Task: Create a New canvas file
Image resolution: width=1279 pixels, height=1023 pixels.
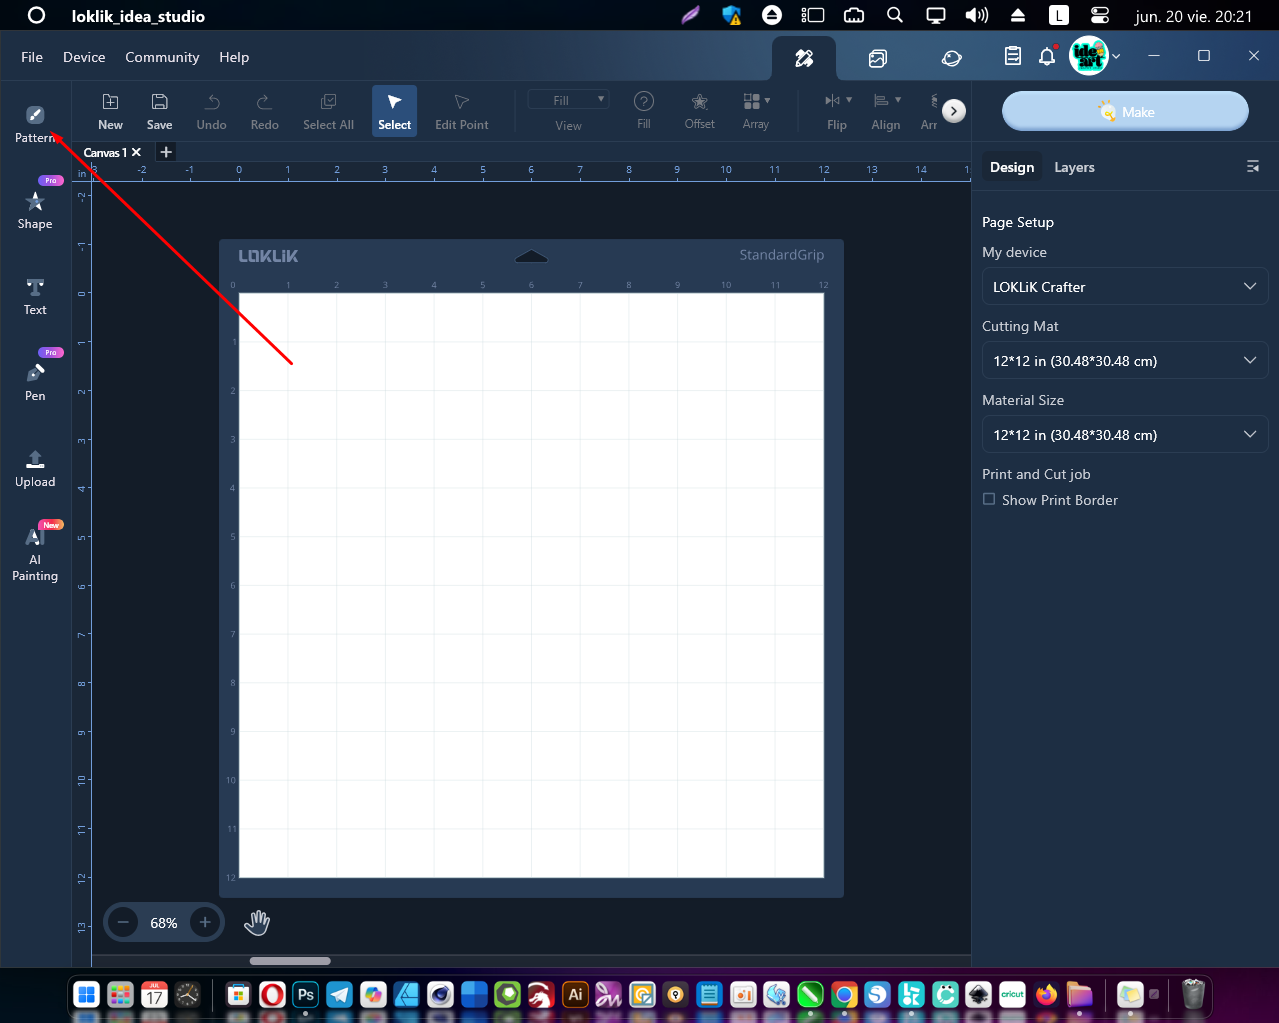Action: [x=110, y=111]
